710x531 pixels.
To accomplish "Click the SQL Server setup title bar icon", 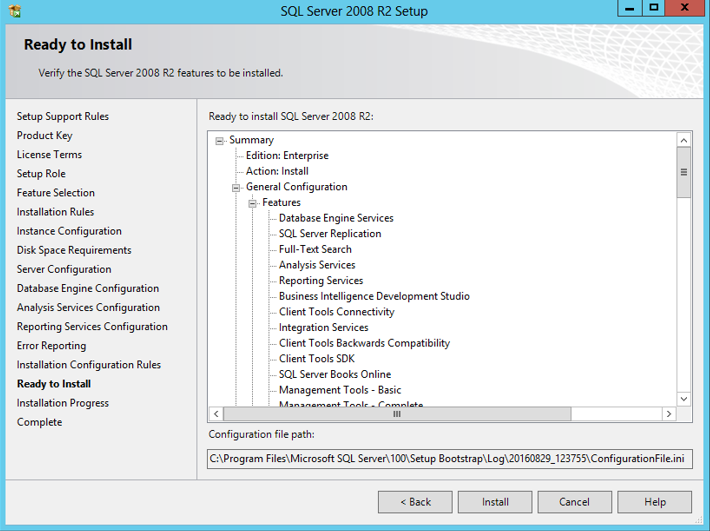I will pyautogui.click(x=14, y=10).
